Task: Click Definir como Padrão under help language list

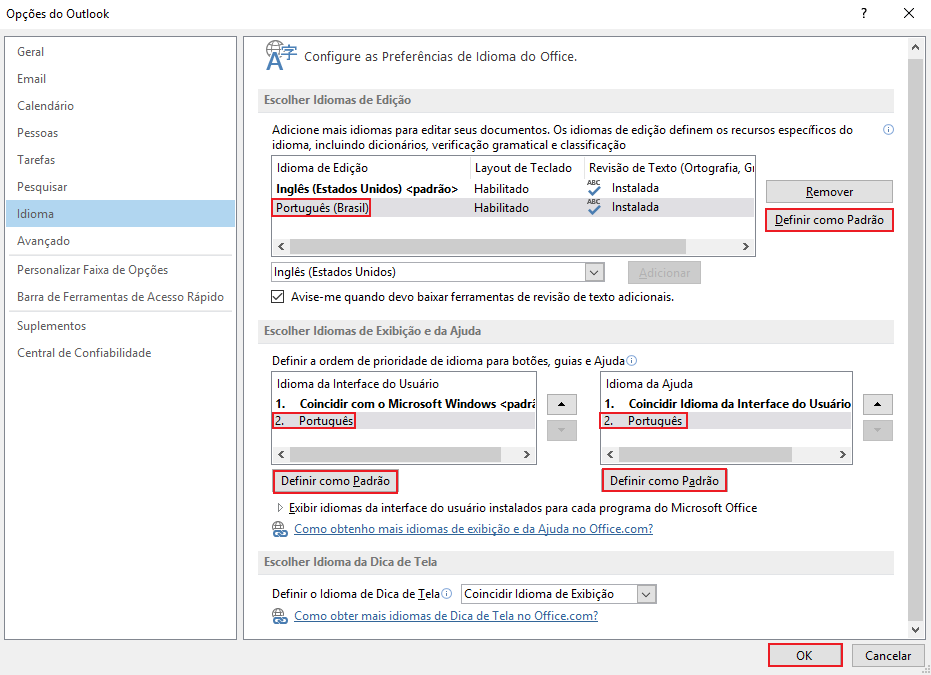Action: [x=664, y=481]
